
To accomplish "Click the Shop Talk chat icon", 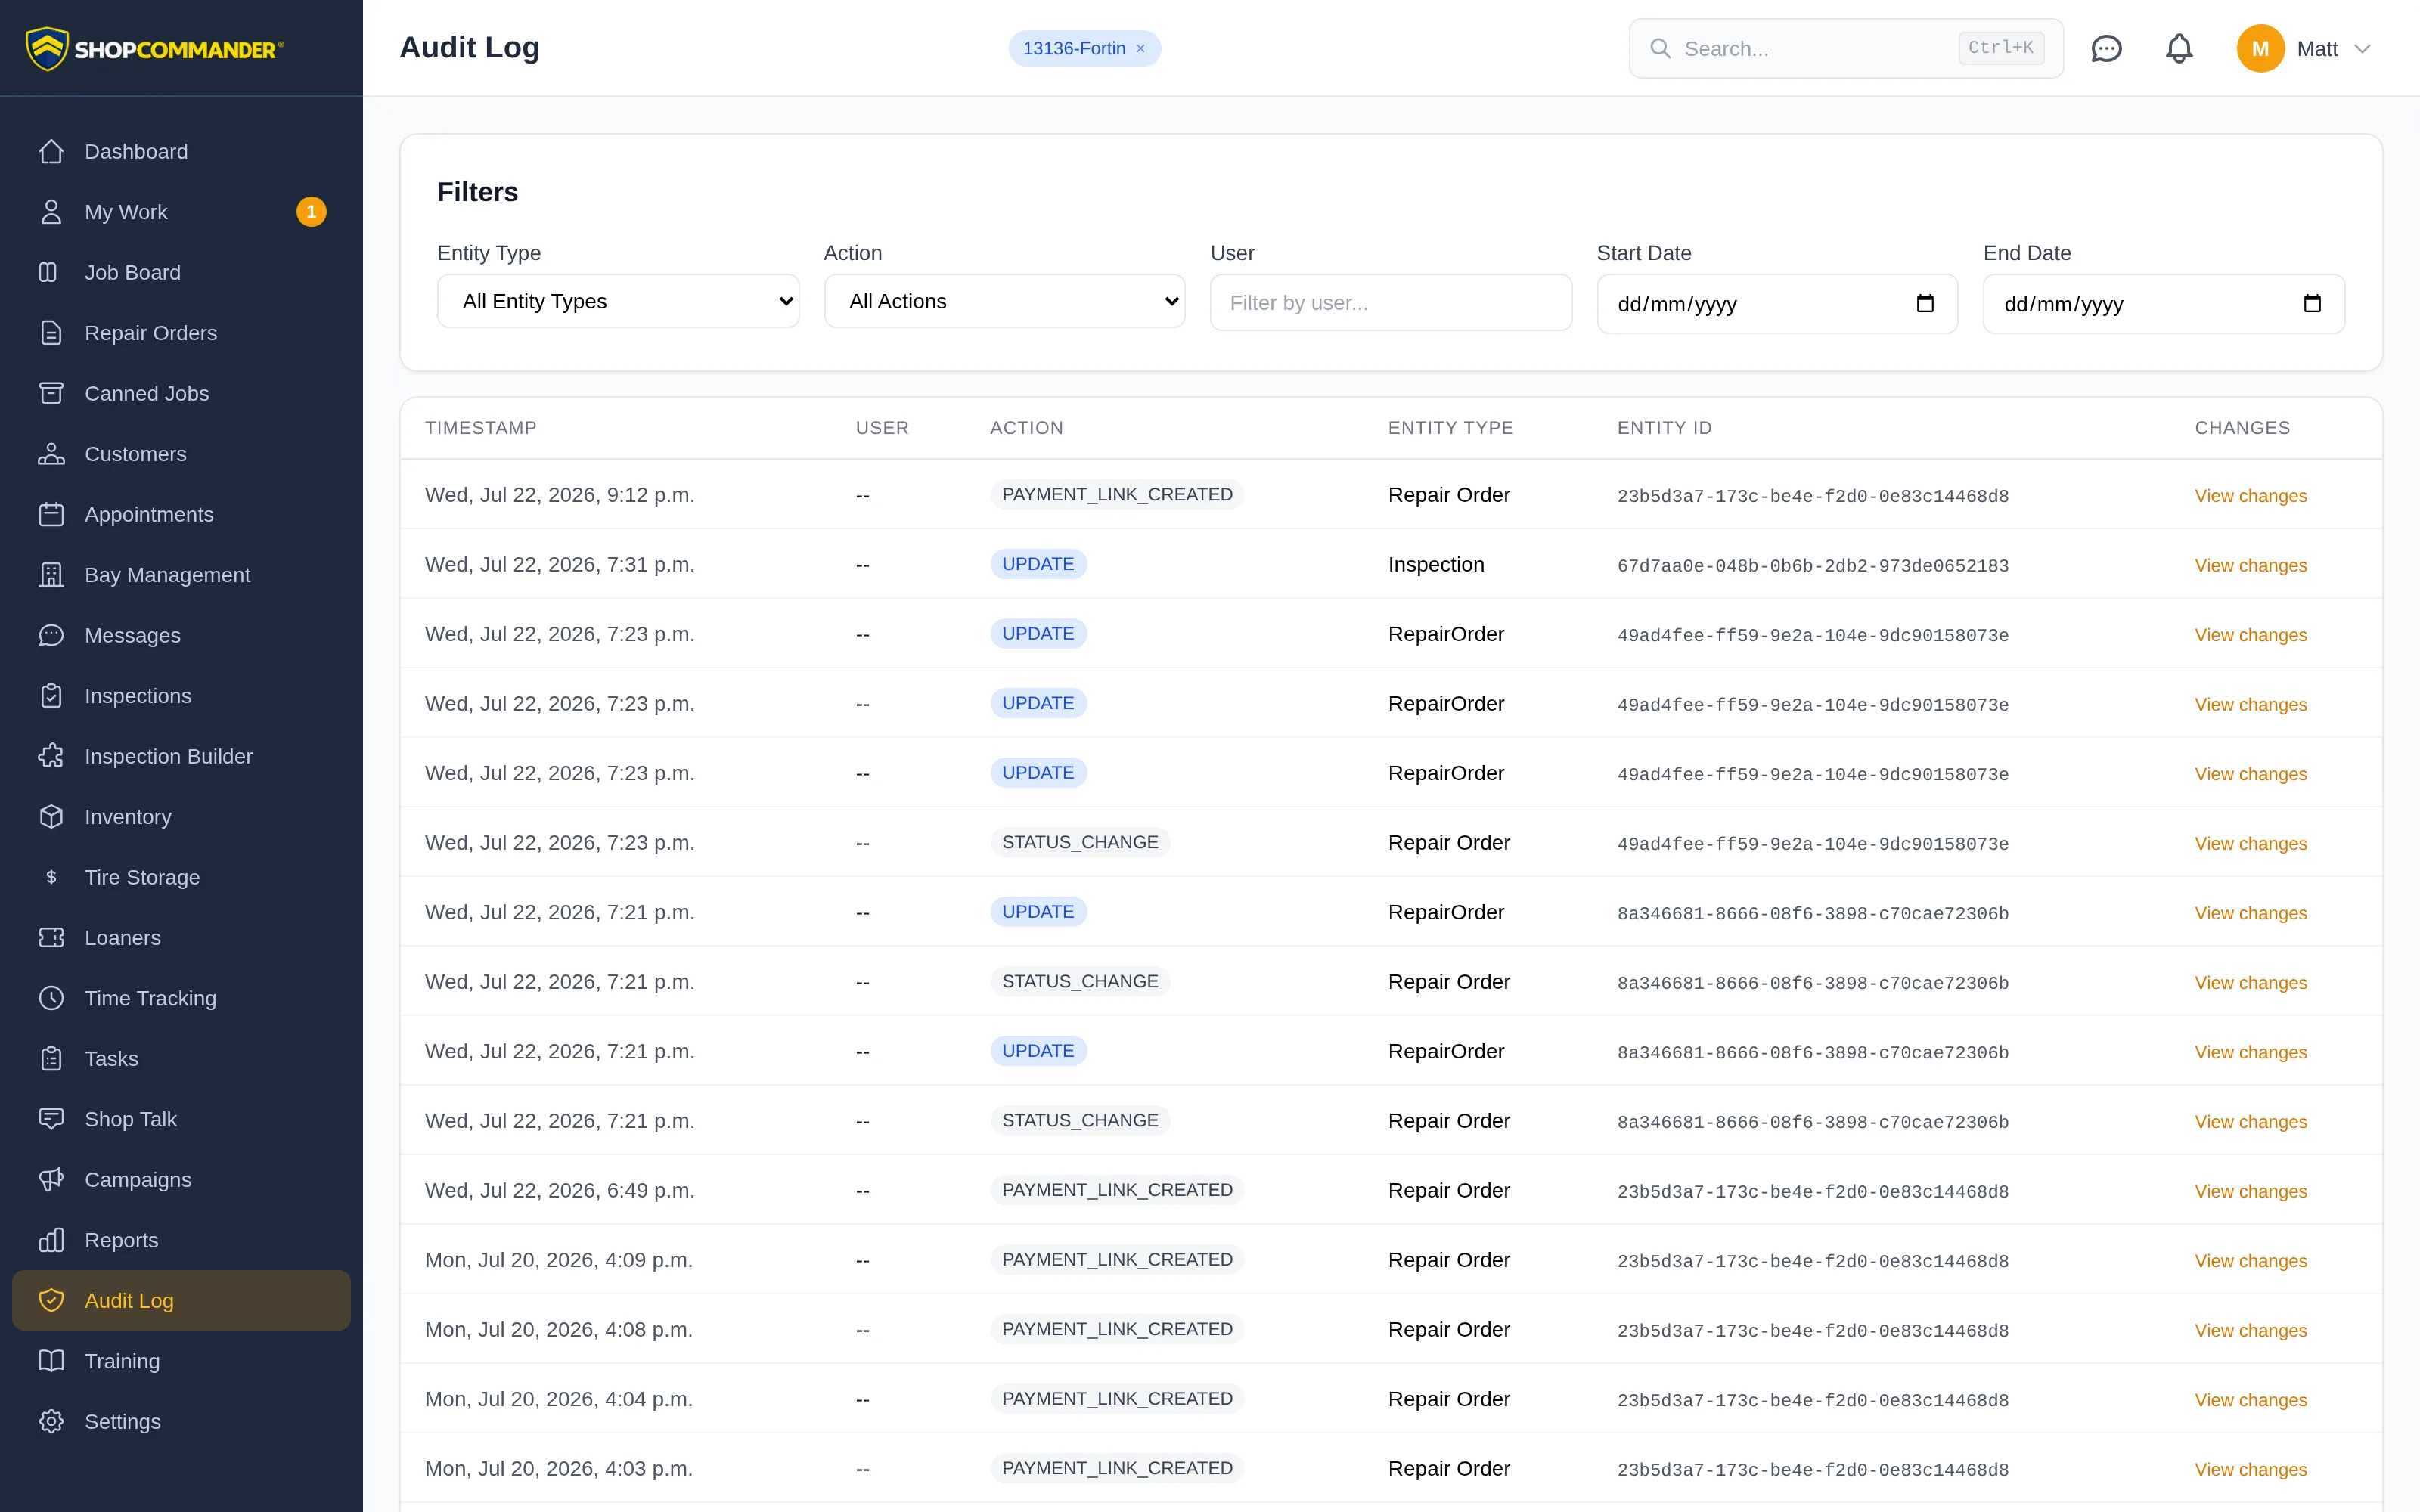I will tap(51, 1119).
